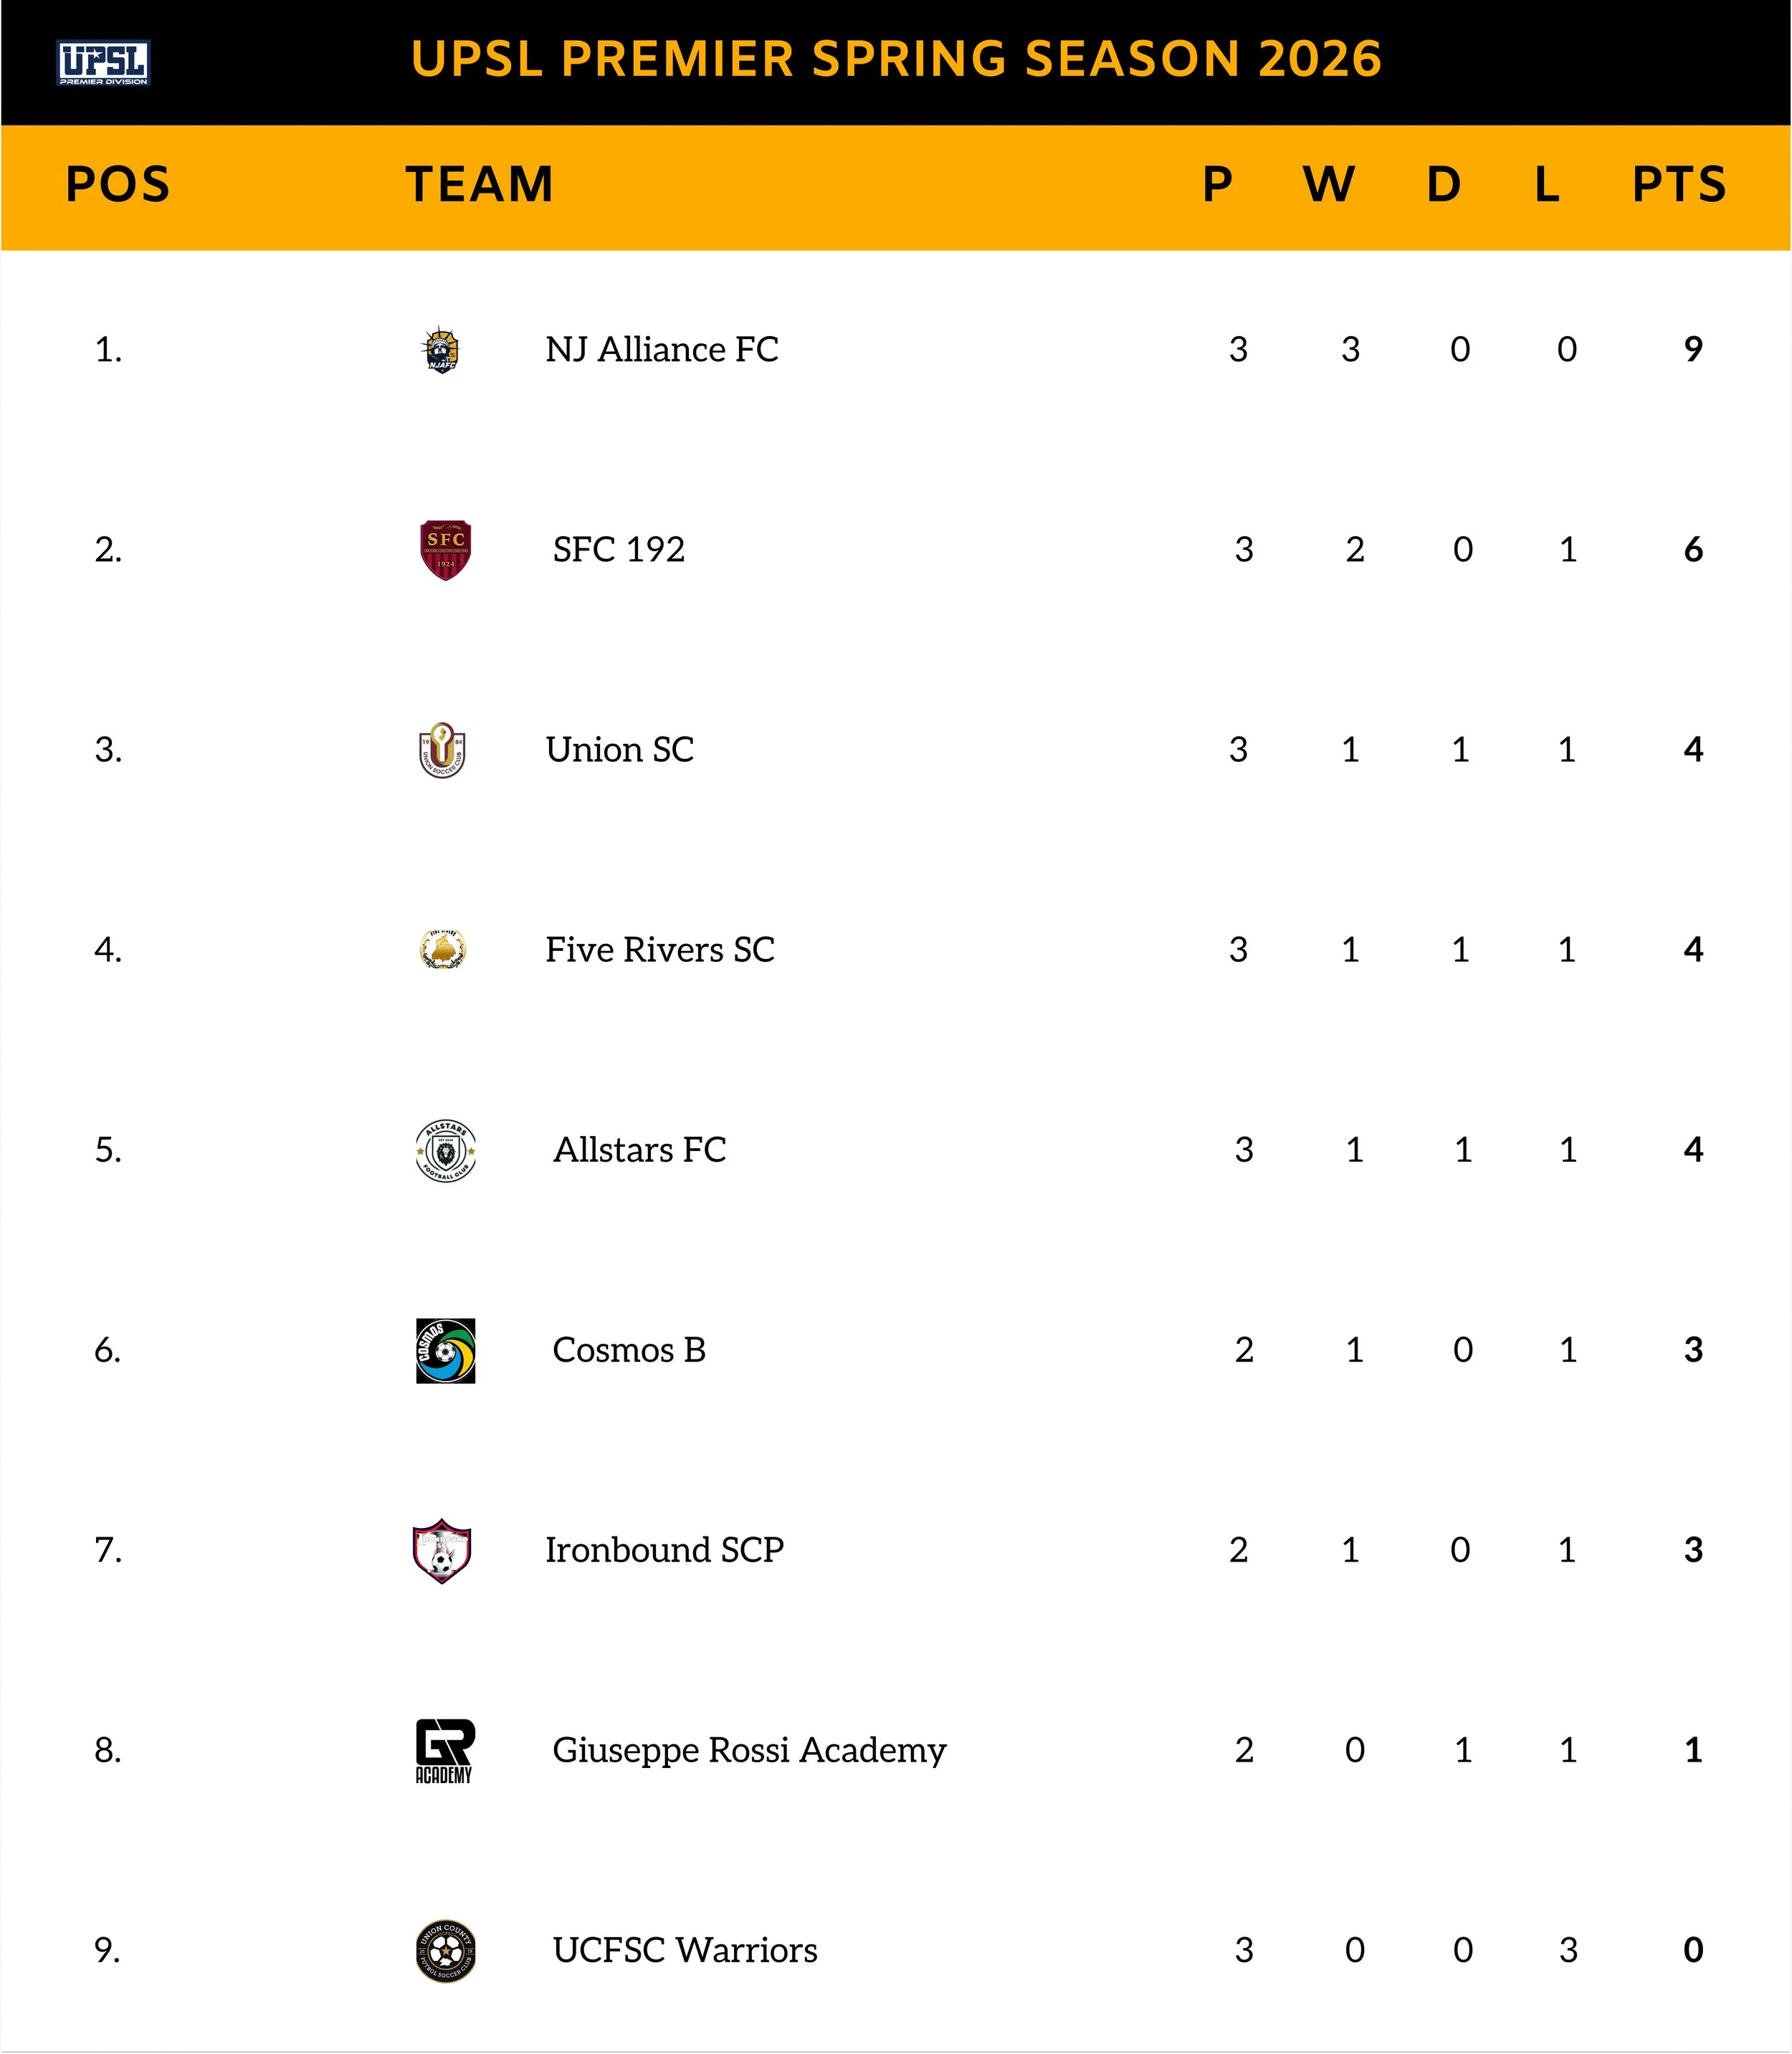Image resolution: width=1792 pixels, height=2054 pixels.
Task: Open the NJ Alliance FC team name
Action: click(x=661, y=349)
